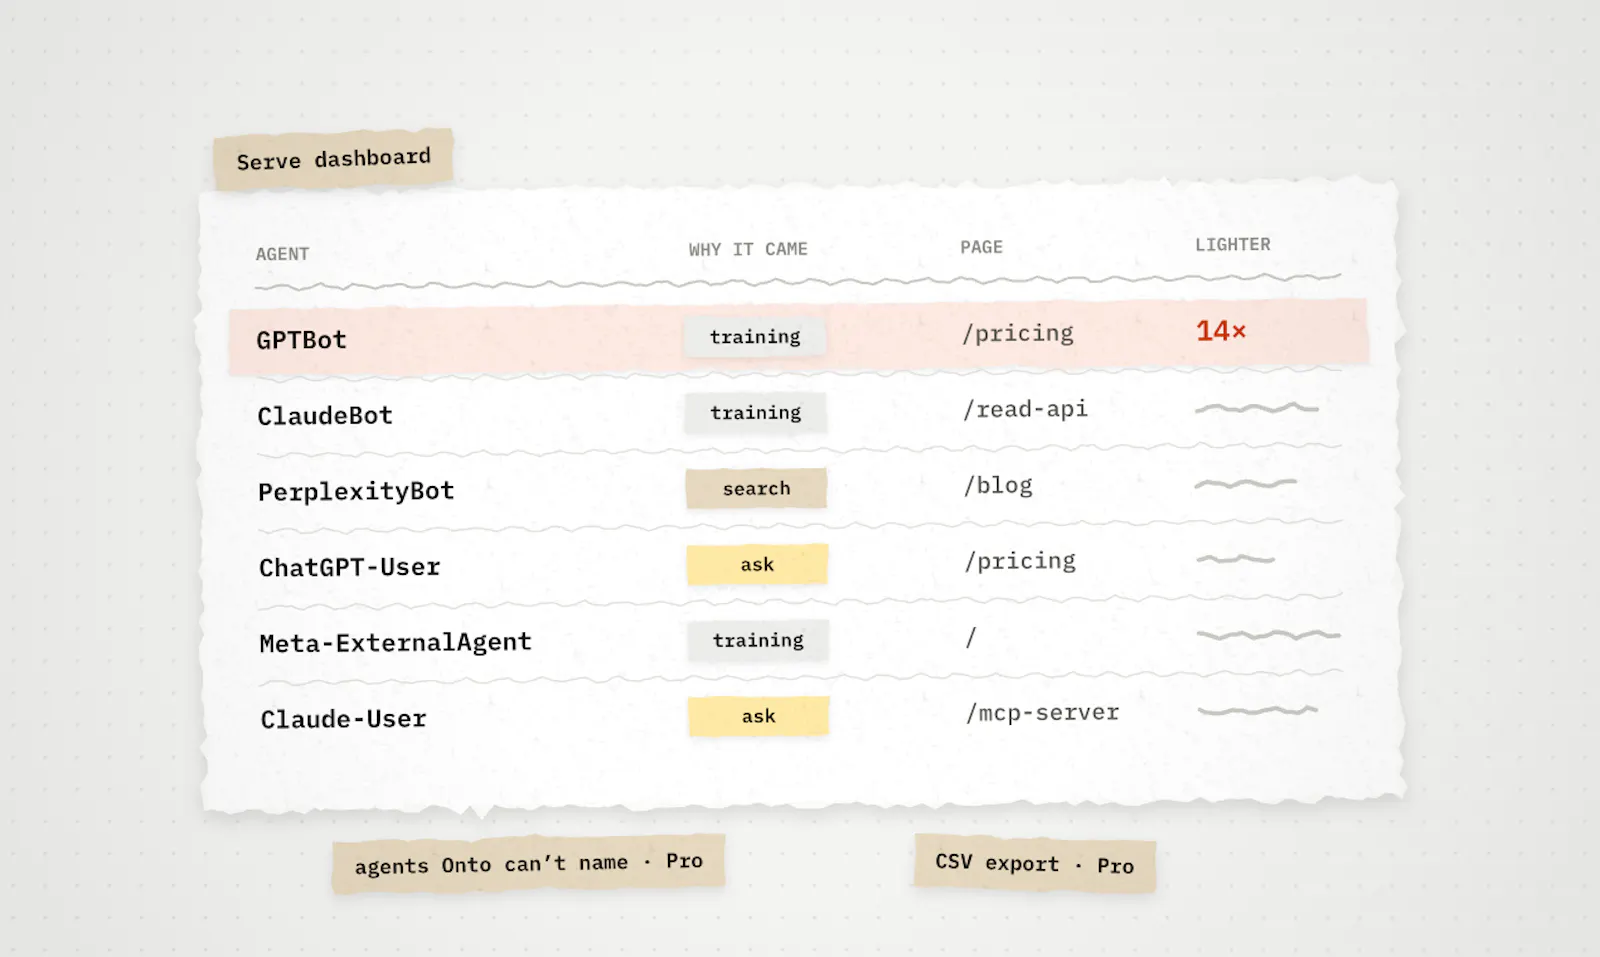This screenshot has width=1600, height=957.
Task: Click "agents Onto can't name · Pro" label
Action: (x=528, y=864)
